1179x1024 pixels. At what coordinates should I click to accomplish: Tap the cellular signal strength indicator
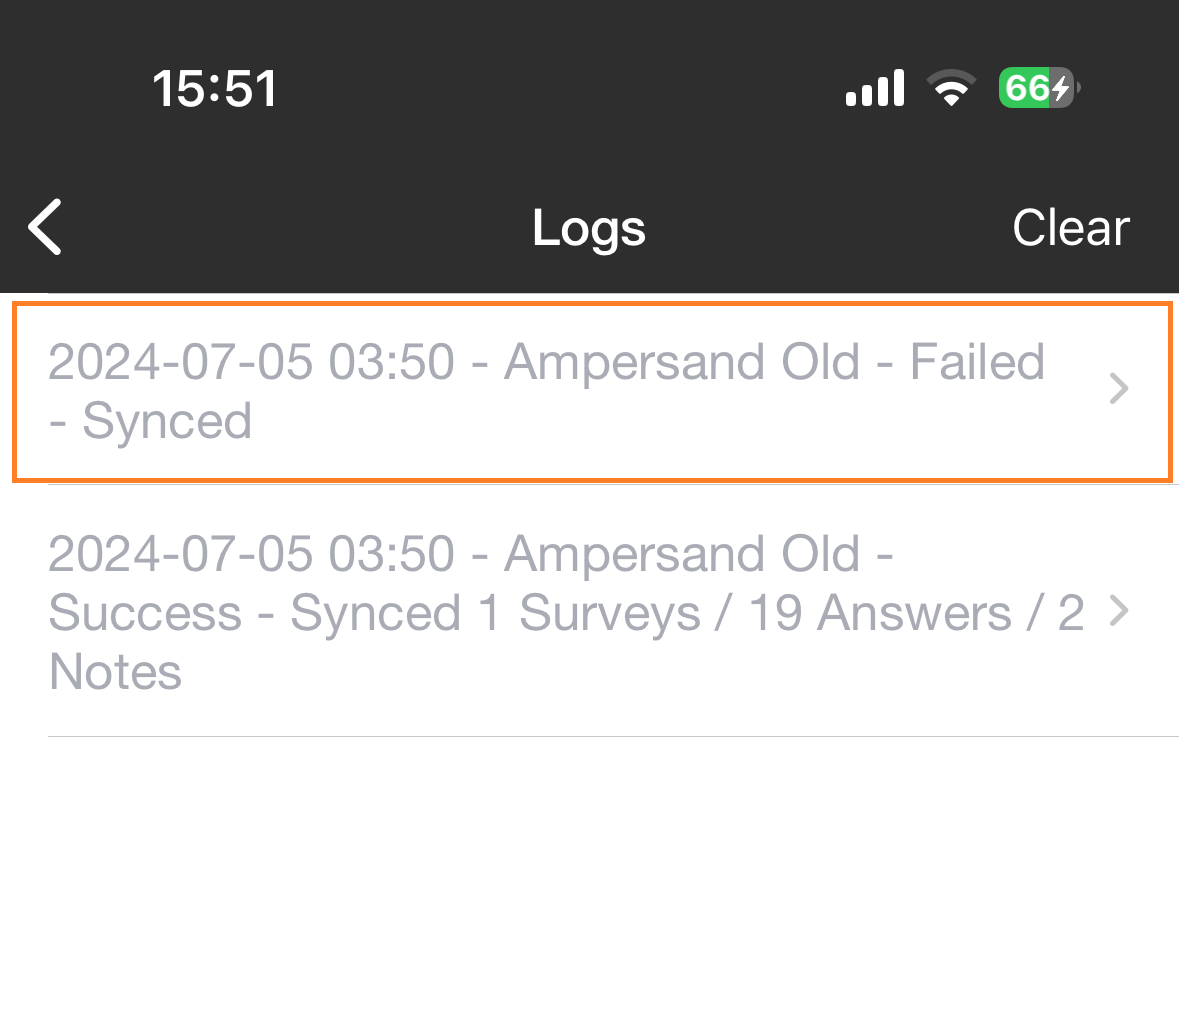pos(874,88)
